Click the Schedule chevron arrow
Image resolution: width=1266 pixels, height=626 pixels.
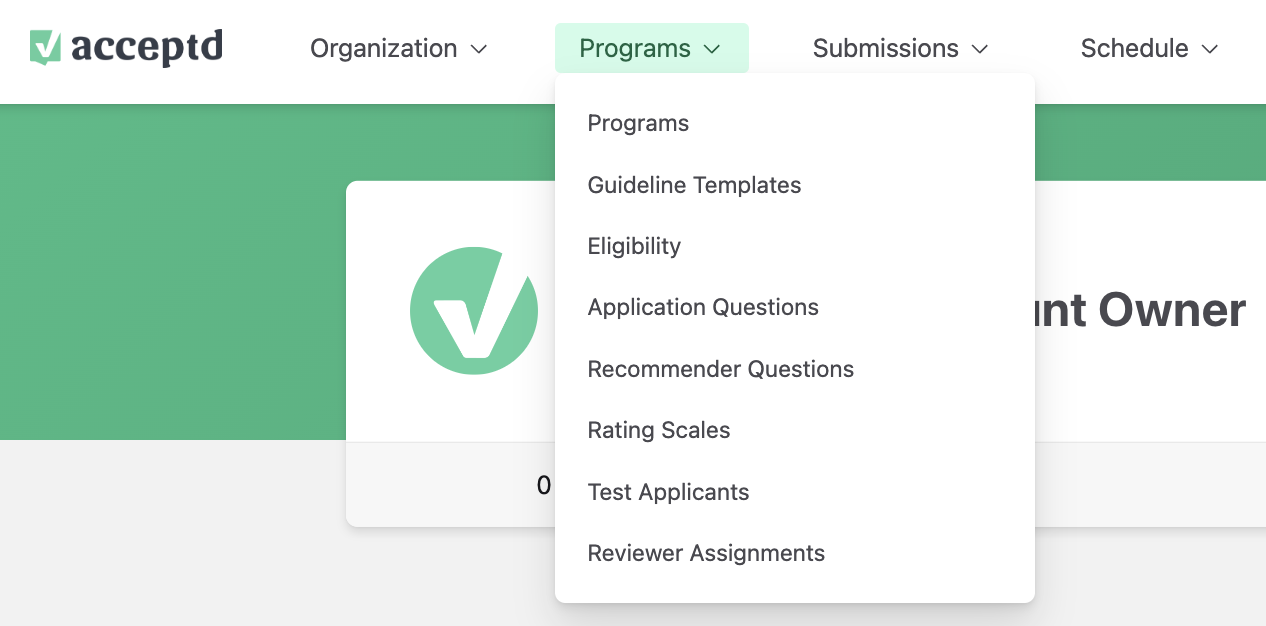1210,49
